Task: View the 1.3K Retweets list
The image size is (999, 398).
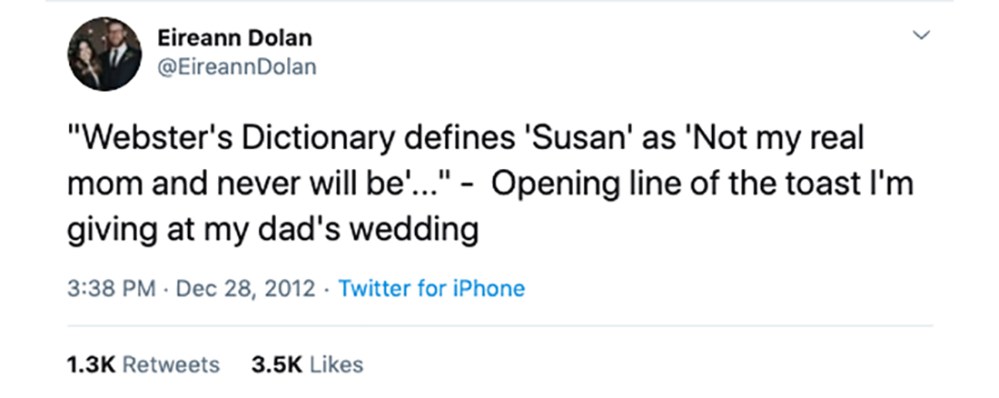Action: [143, 365]
